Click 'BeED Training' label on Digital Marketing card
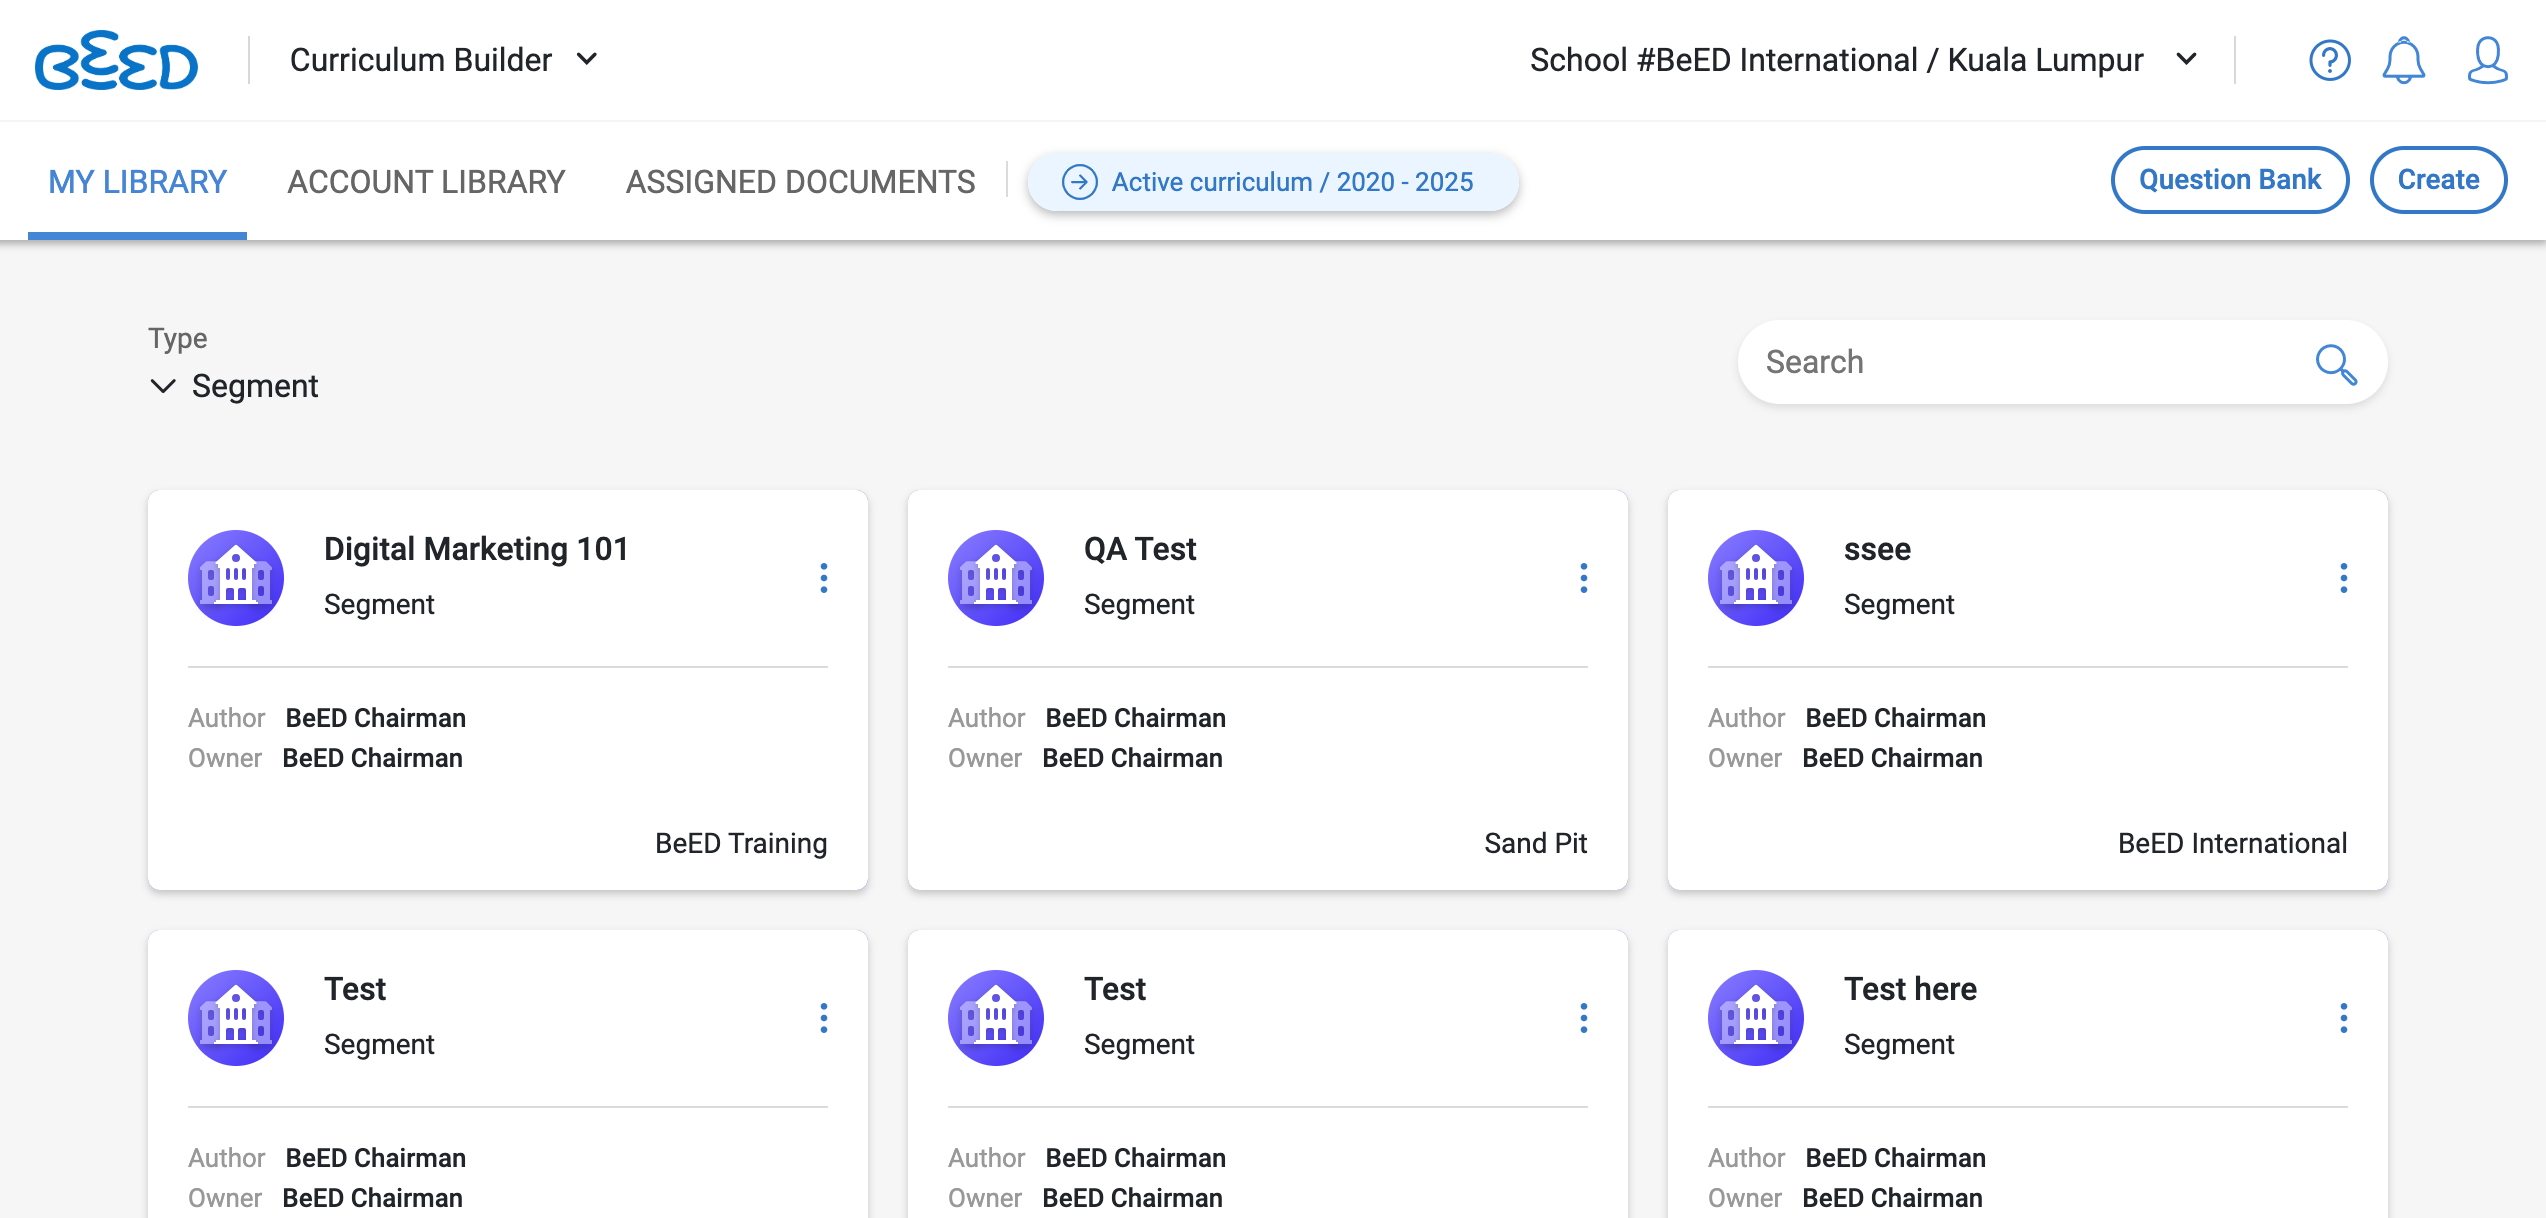 pos(741,843)
